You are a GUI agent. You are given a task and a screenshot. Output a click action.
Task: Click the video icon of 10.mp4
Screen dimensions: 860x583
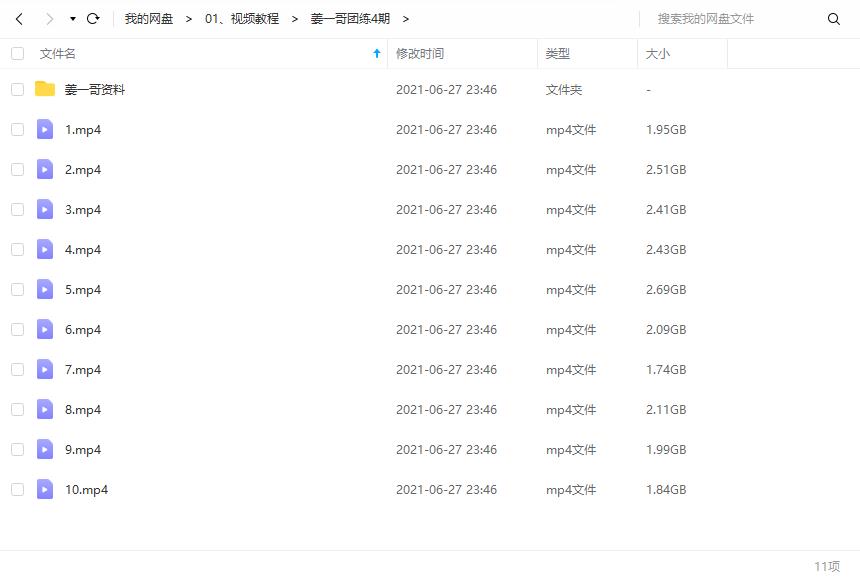tap(45, 490)
